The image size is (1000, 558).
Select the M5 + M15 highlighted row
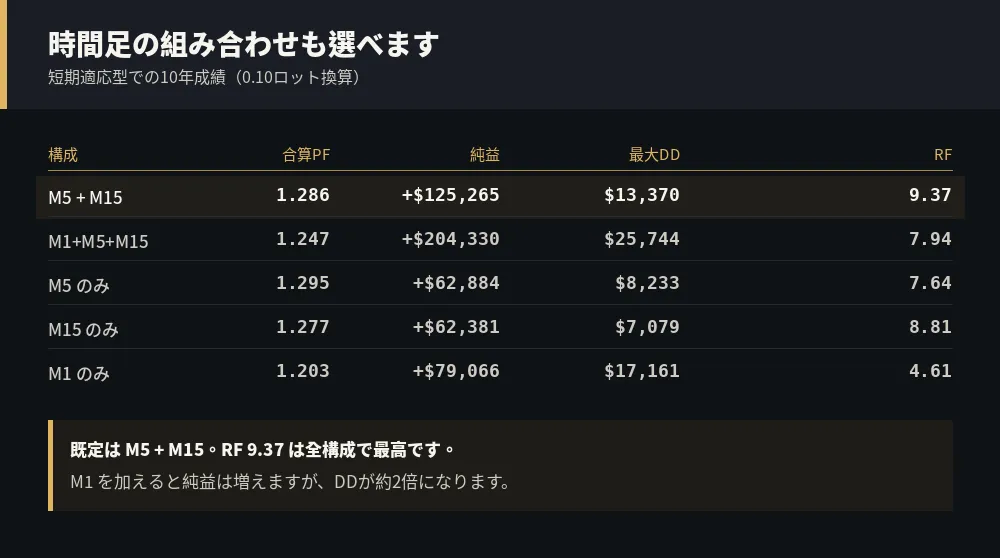500,197
